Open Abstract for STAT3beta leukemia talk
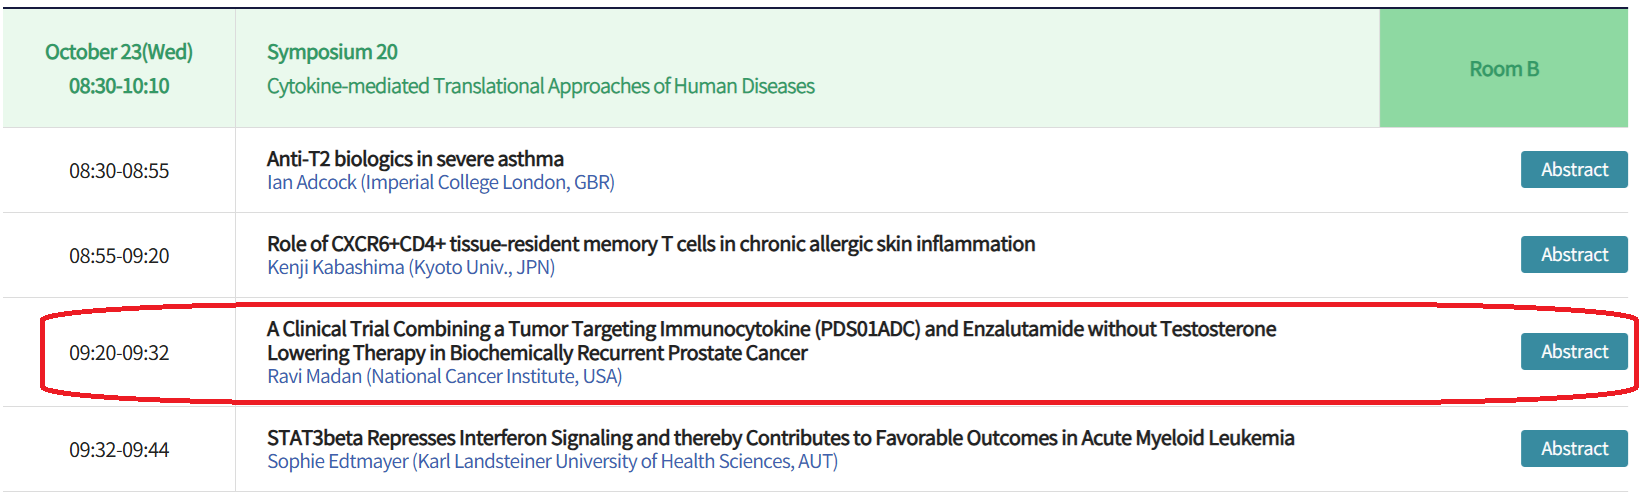The image size is (1646, 504). (x=1574, y=449)
